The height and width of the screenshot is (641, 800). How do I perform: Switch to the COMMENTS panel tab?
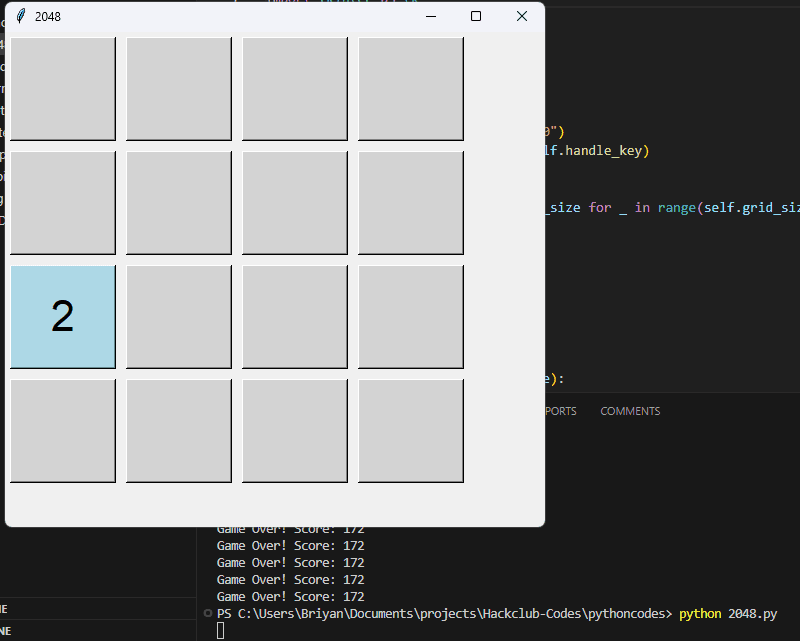pos(630,411)
